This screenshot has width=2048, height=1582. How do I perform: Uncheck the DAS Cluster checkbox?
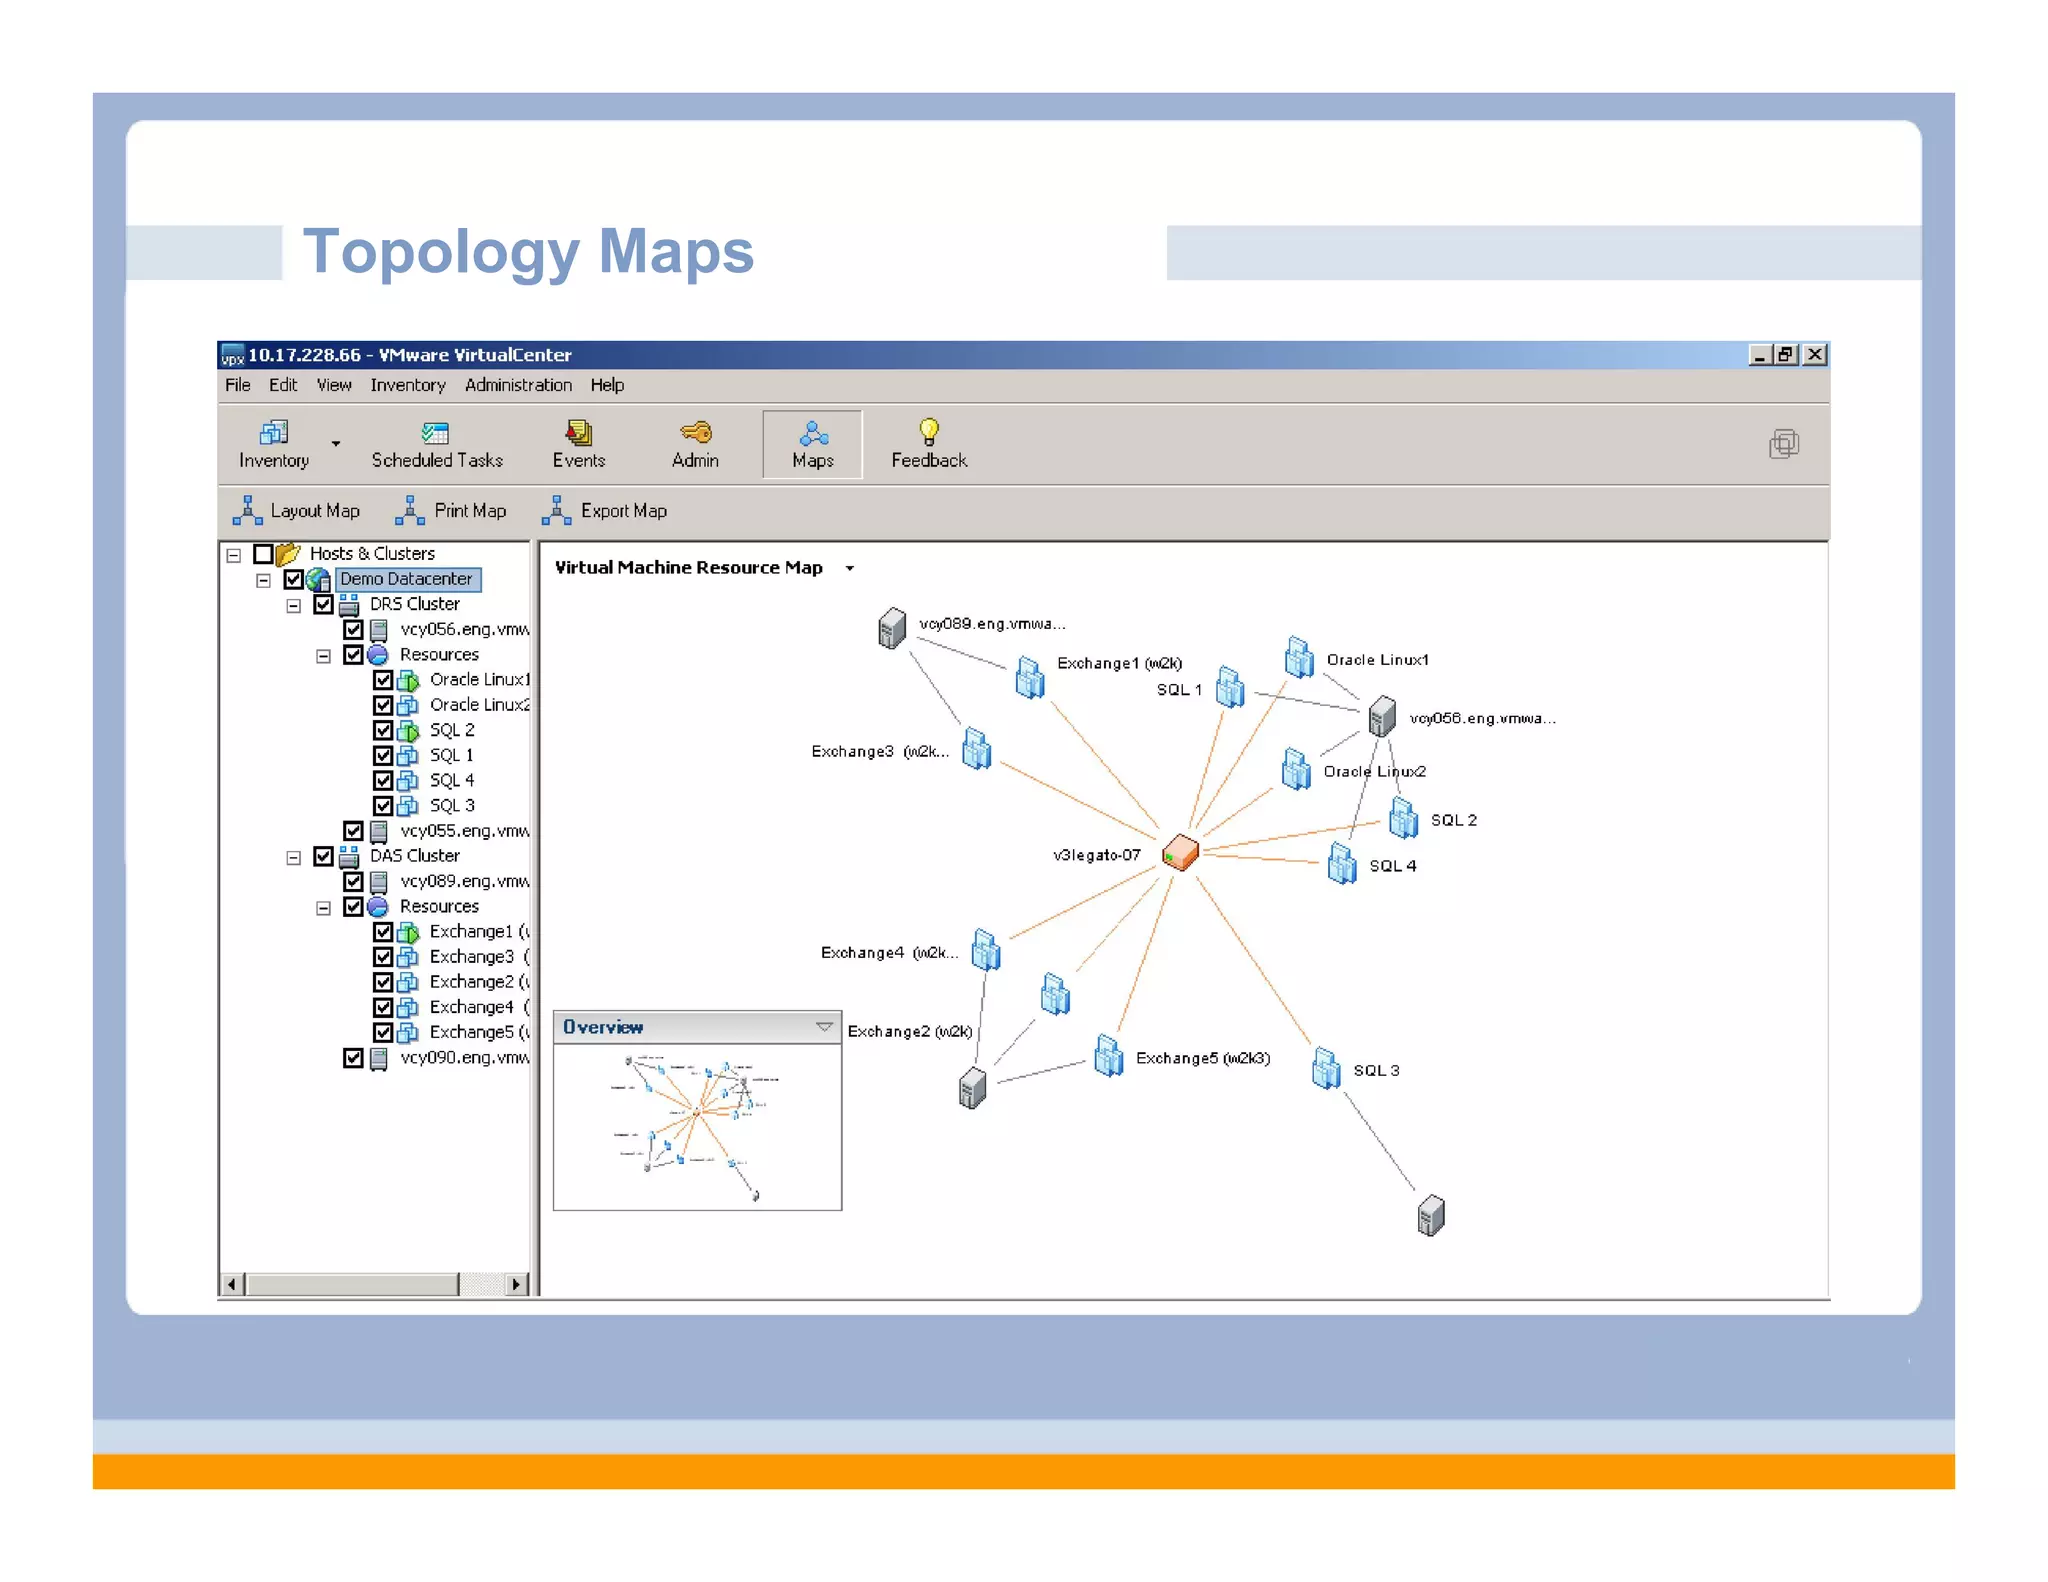tap(323, 856)
